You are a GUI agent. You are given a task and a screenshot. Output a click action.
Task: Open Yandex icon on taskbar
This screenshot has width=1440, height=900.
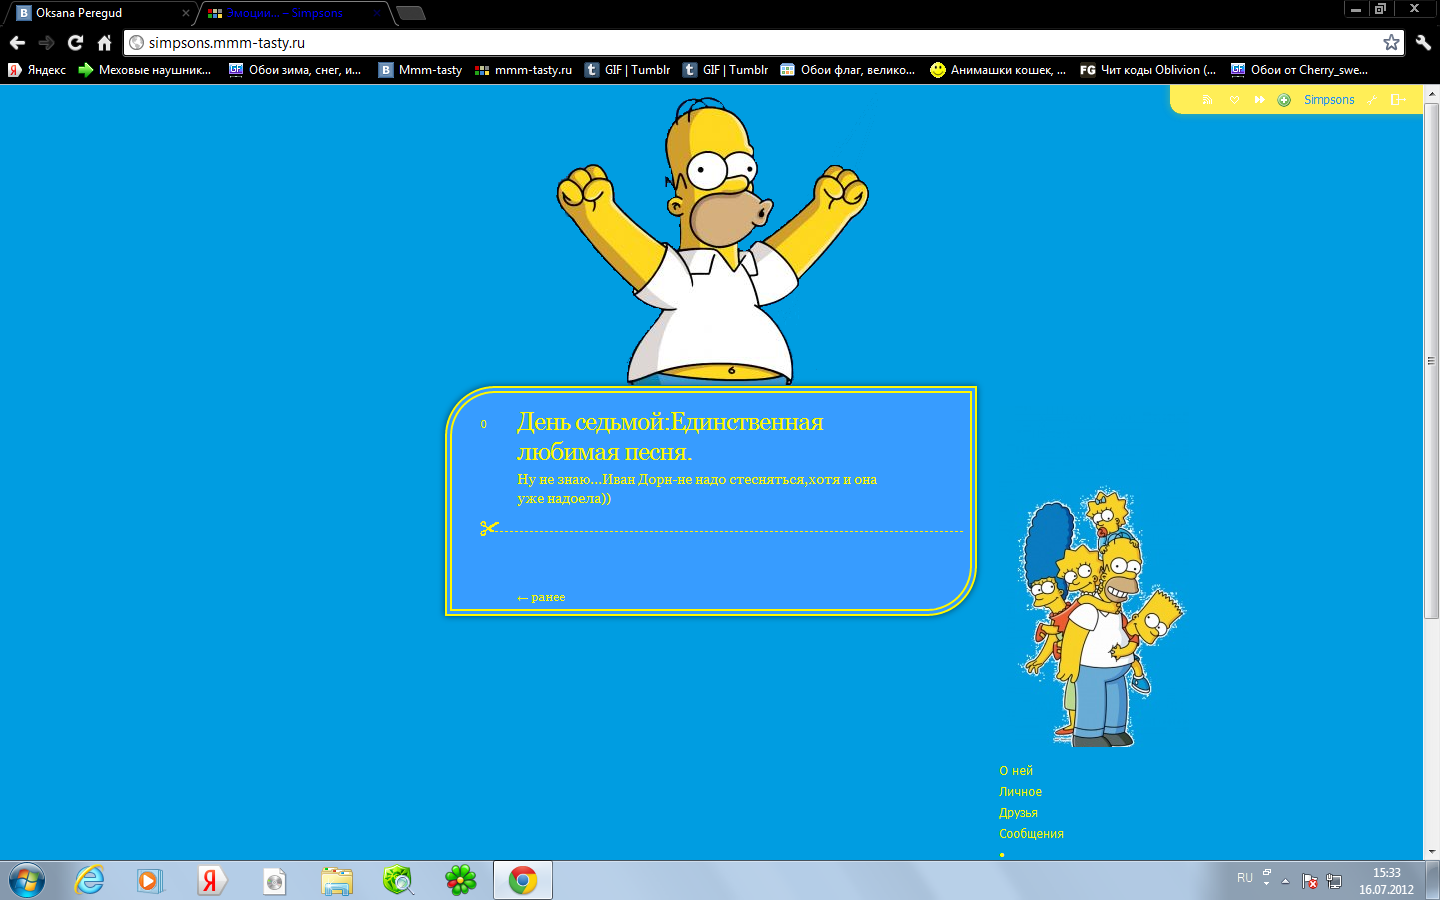coord(211,881)
